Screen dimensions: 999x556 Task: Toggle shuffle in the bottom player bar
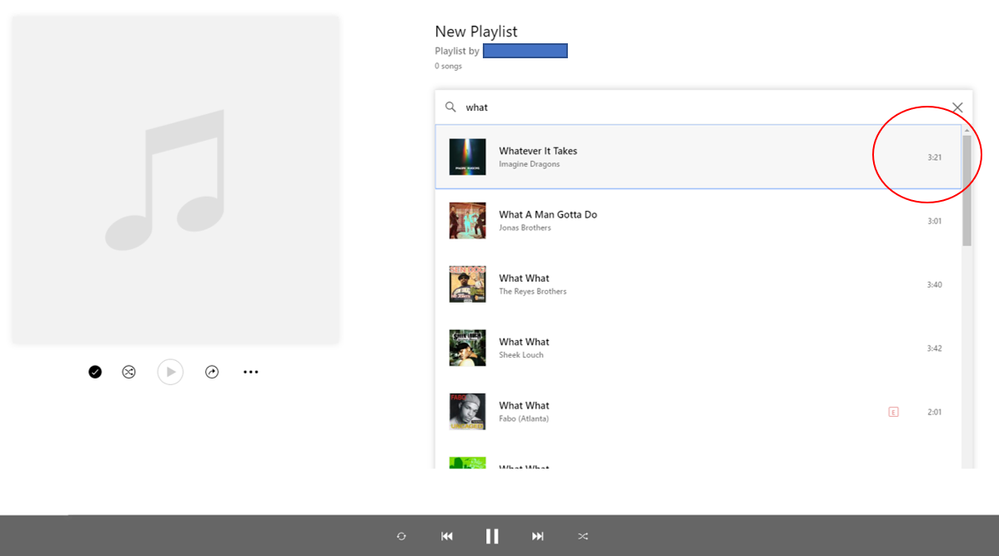584,537
